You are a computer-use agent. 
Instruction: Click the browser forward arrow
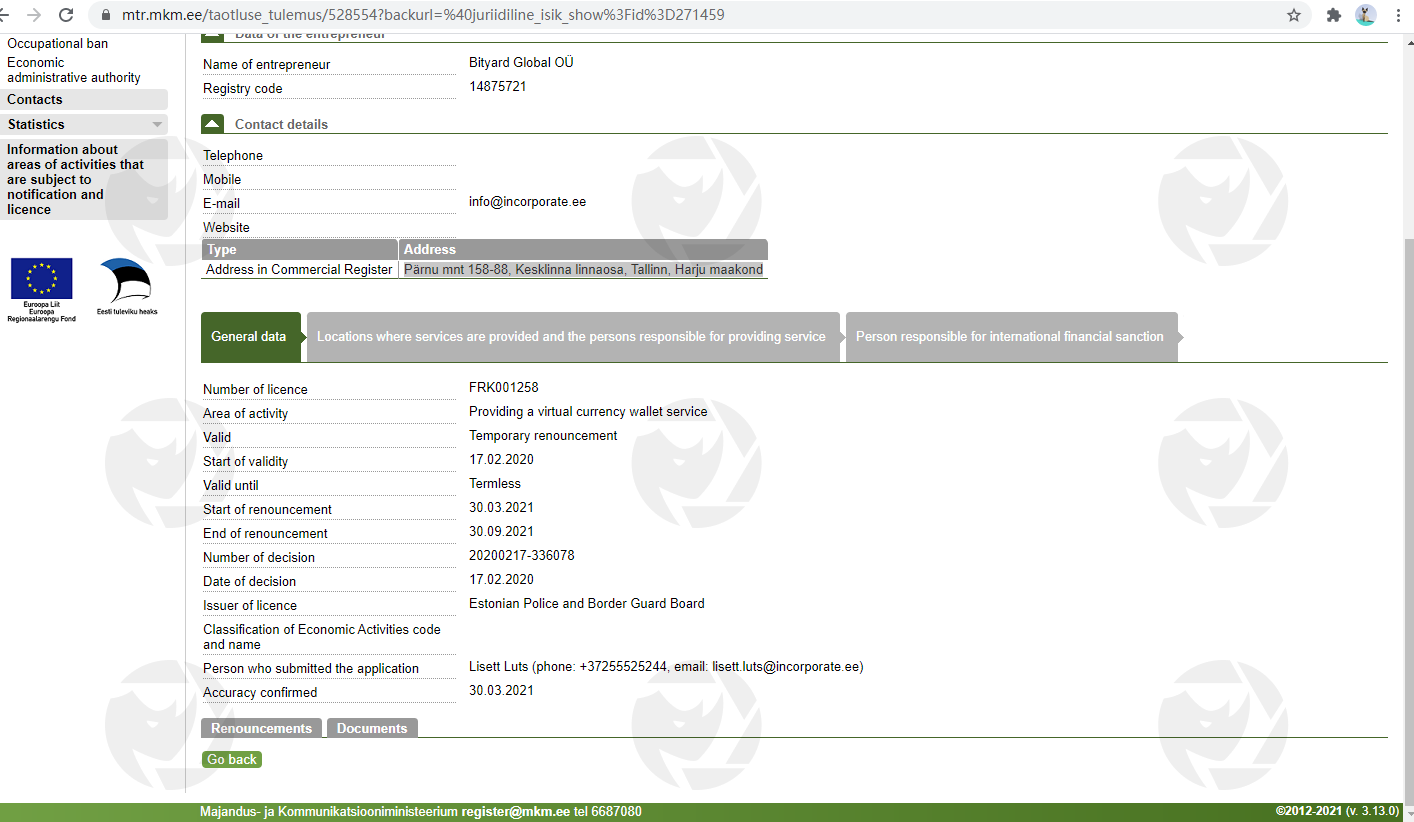click(x=34, y=15)
